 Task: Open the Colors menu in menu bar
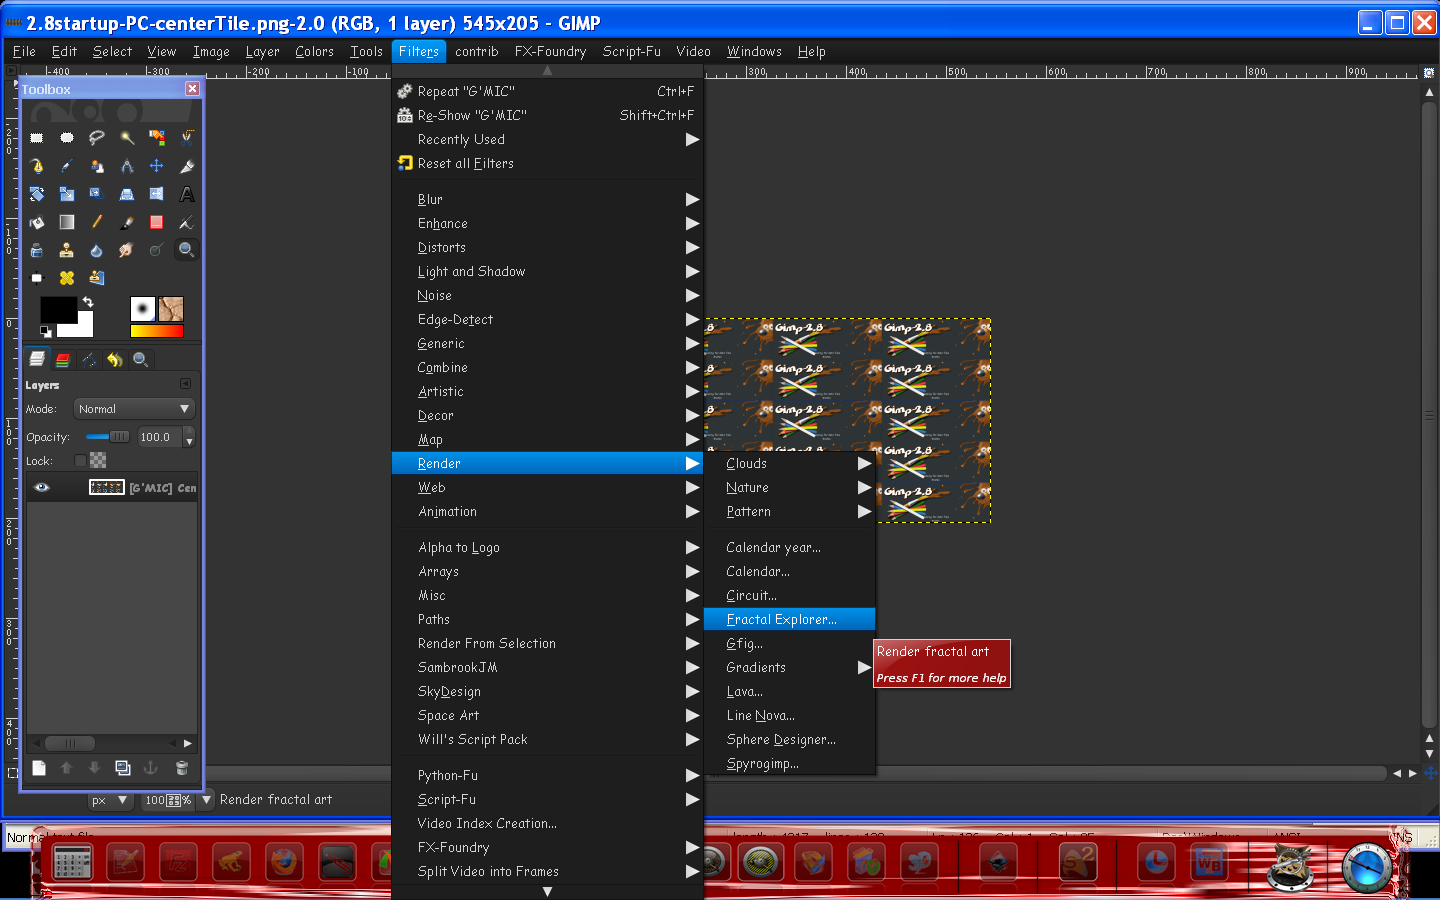click(314, 52)
